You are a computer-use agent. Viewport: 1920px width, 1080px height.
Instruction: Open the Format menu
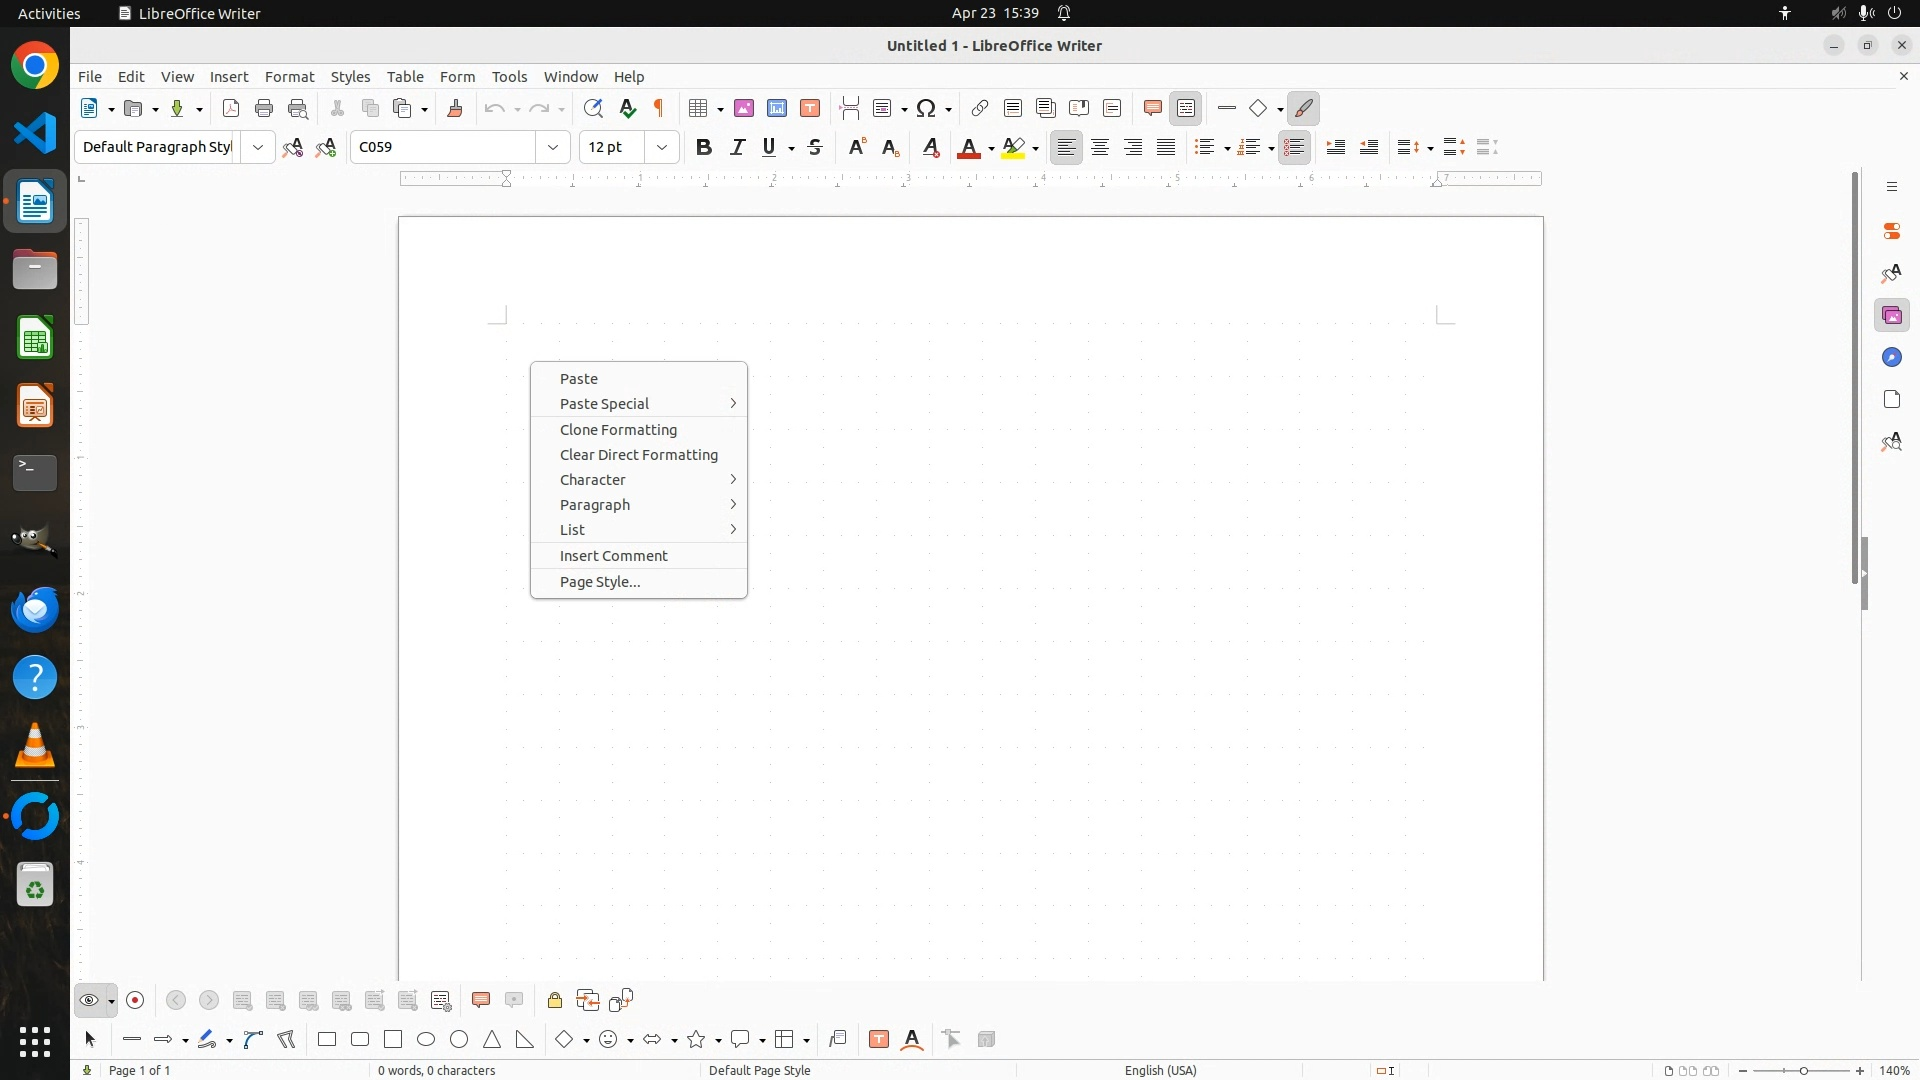click(x=289, y=77)
